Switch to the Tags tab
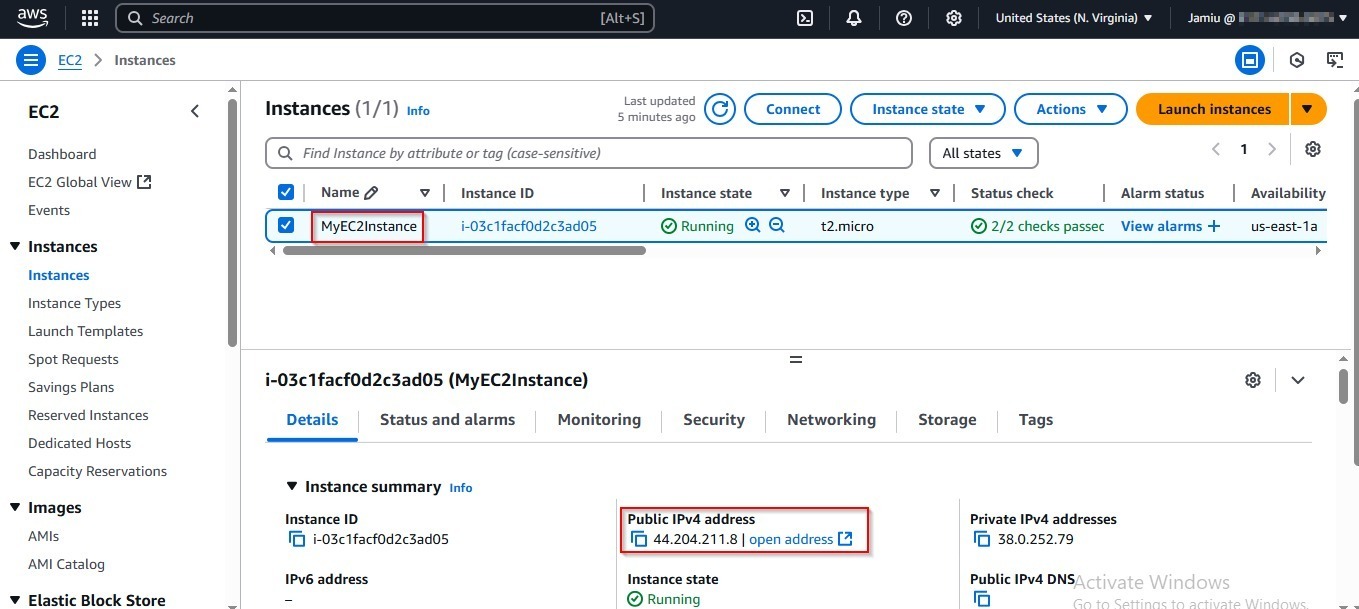The image size is (1359, 609). click(x=1036, y=420)
